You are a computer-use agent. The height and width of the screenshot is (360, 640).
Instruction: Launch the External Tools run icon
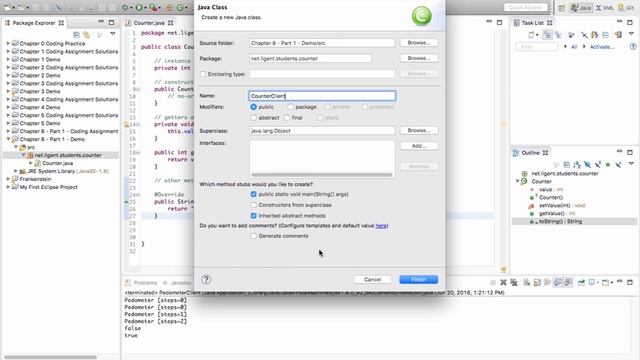(153, 7)
